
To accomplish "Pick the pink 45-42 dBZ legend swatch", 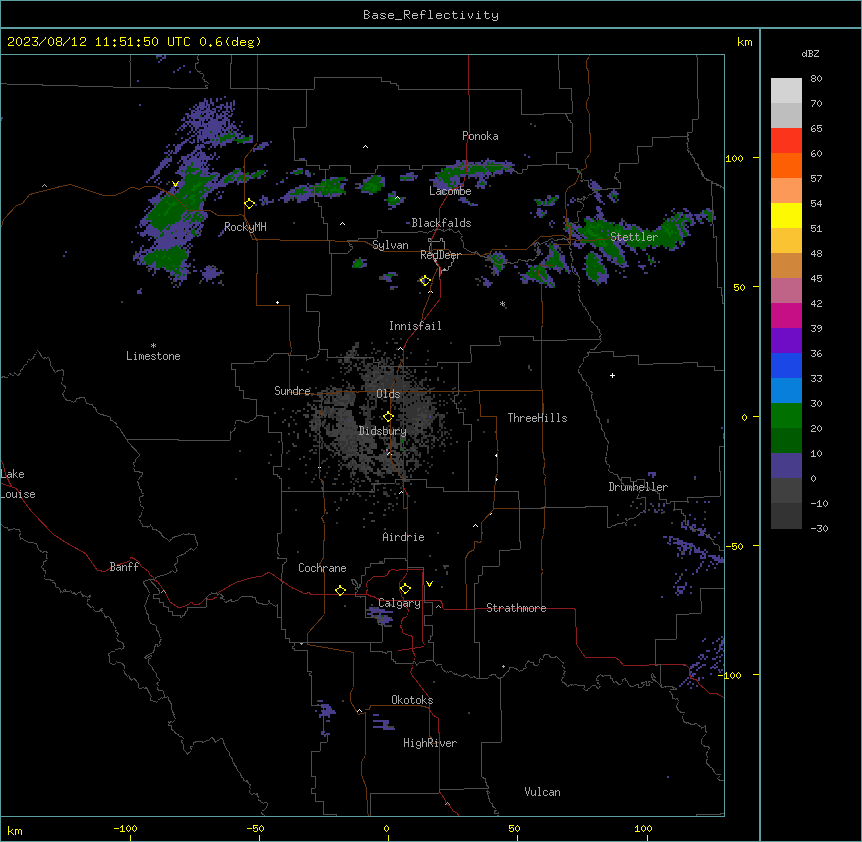I will coord(786,291).
